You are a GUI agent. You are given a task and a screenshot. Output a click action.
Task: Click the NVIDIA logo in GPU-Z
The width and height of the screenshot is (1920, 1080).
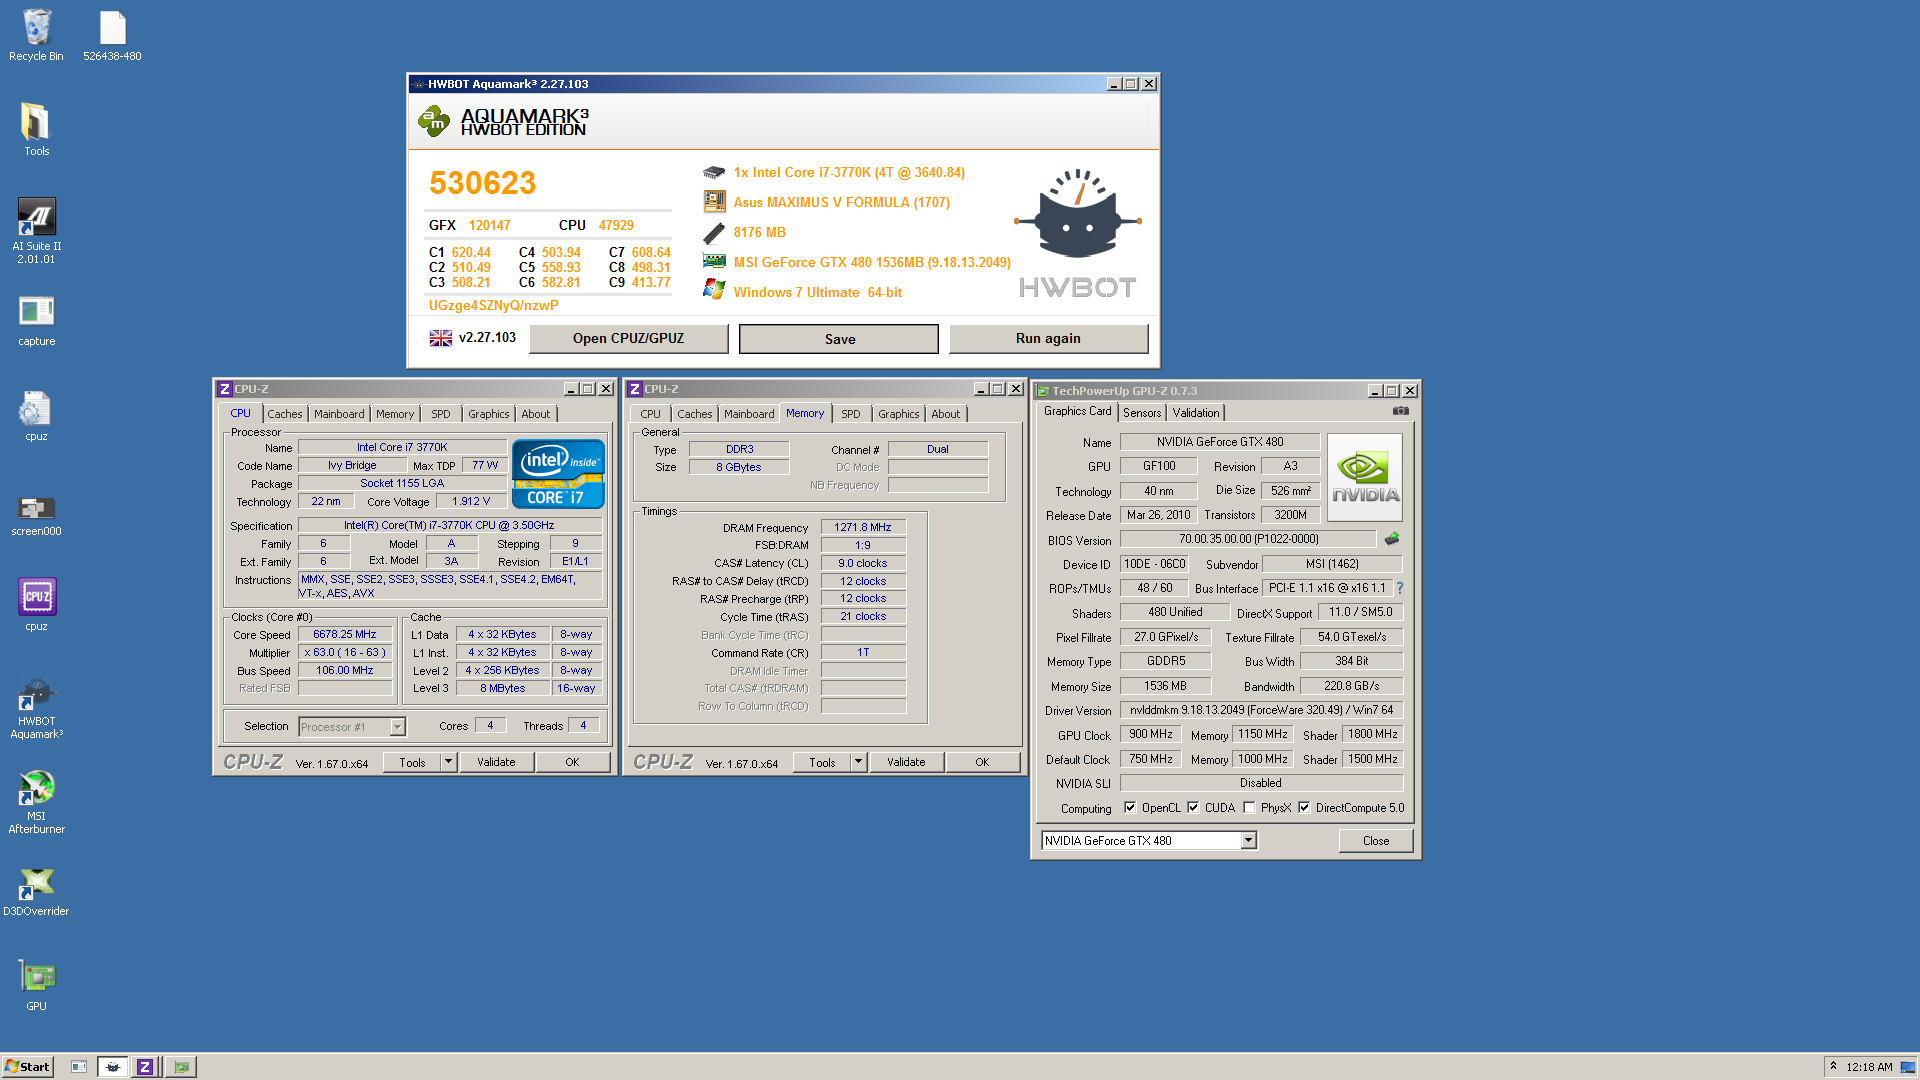point(1365,477)
